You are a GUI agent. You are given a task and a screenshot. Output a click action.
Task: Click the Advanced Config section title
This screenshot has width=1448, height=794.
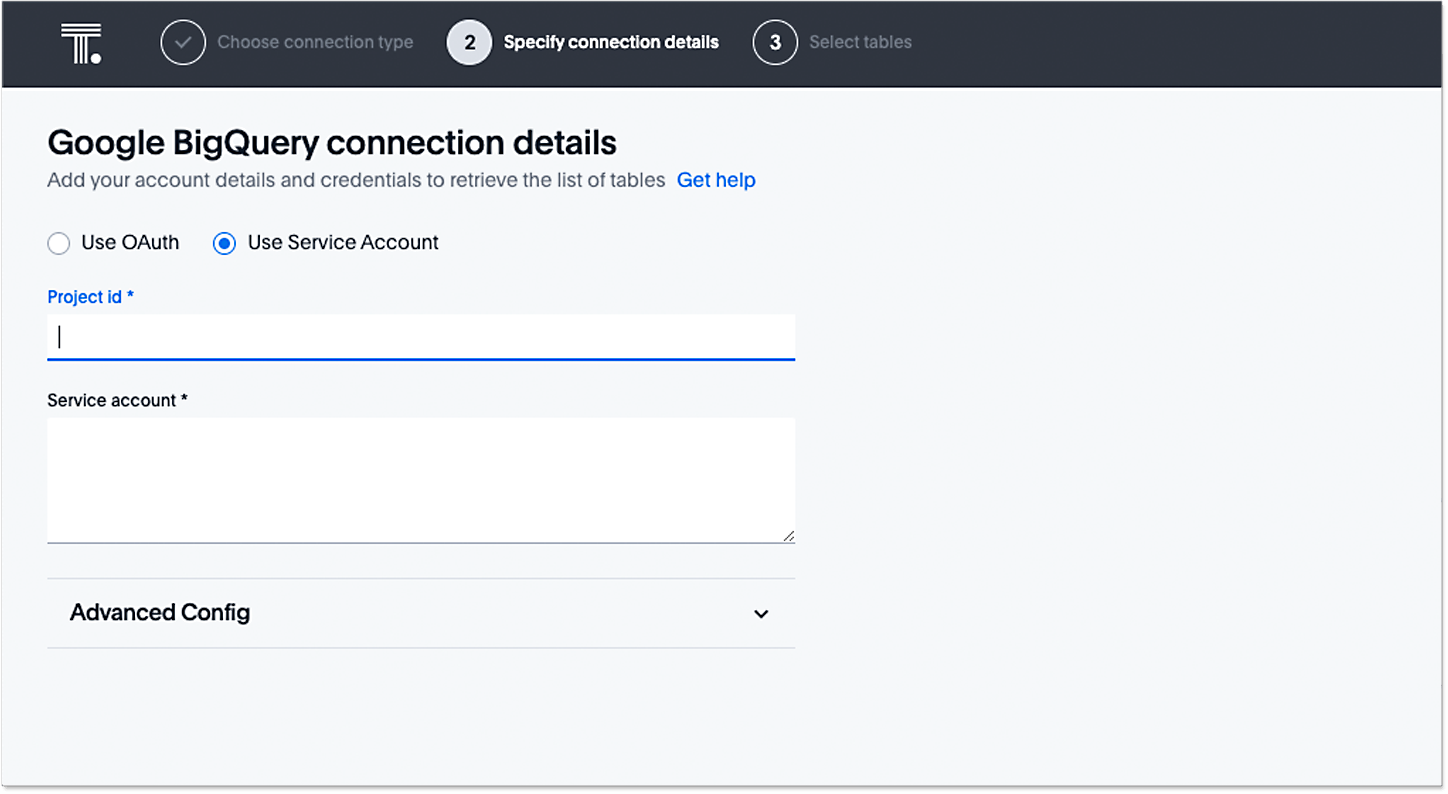point(160,612)
